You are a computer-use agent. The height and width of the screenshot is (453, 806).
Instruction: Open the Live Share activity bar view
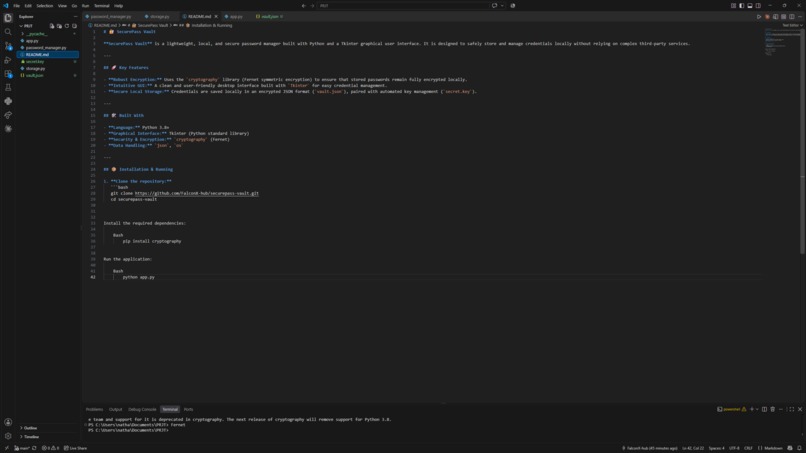coord(8,115)
